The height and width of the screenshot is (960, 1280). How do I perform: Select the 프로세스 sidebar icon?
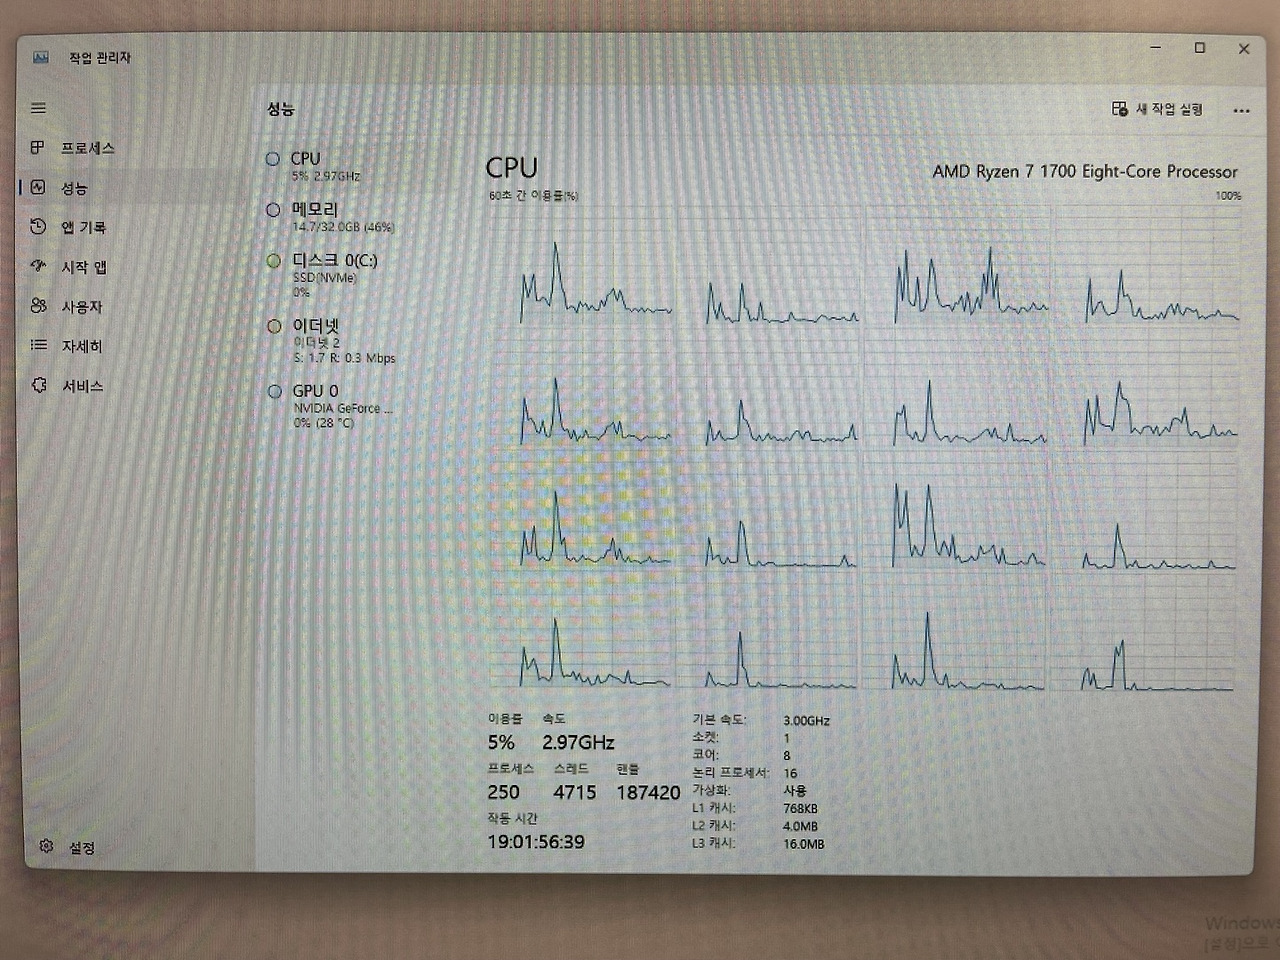38,148
